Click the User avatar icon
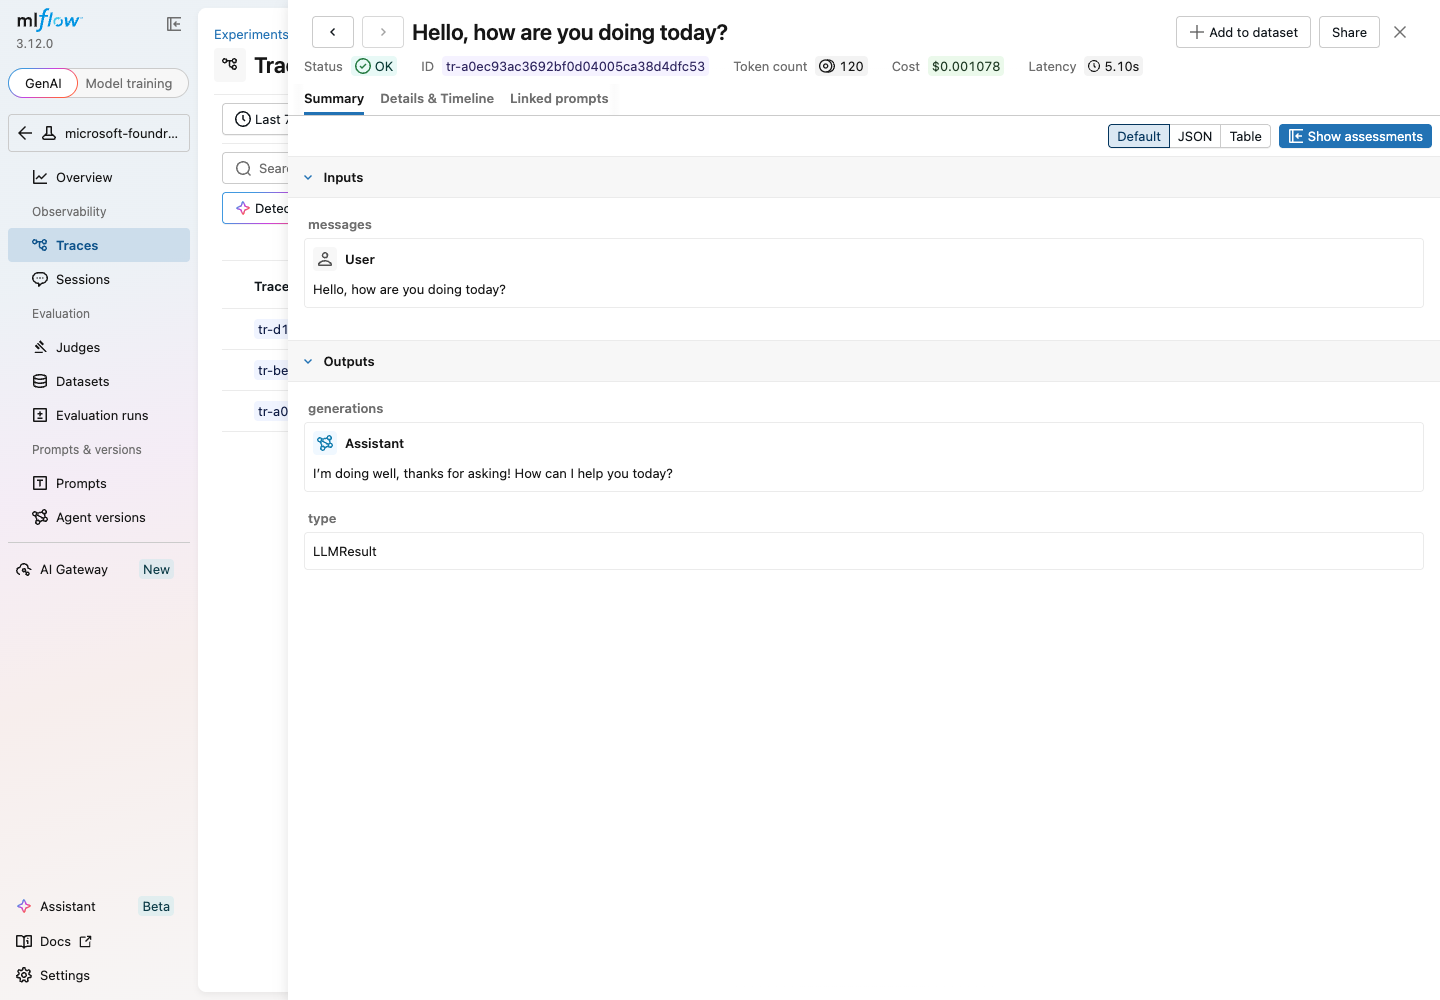 pos(325,259)
